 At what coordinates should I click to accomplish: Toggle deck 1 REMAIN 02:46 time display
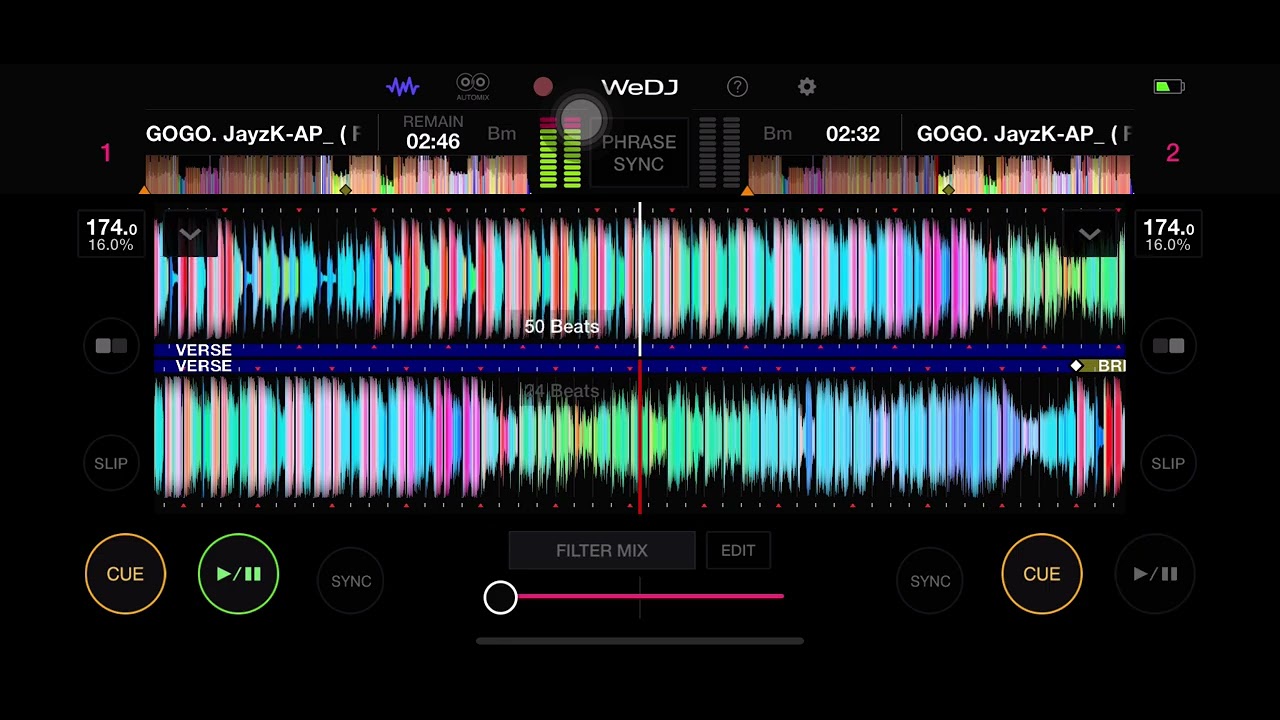pos(433,133)
